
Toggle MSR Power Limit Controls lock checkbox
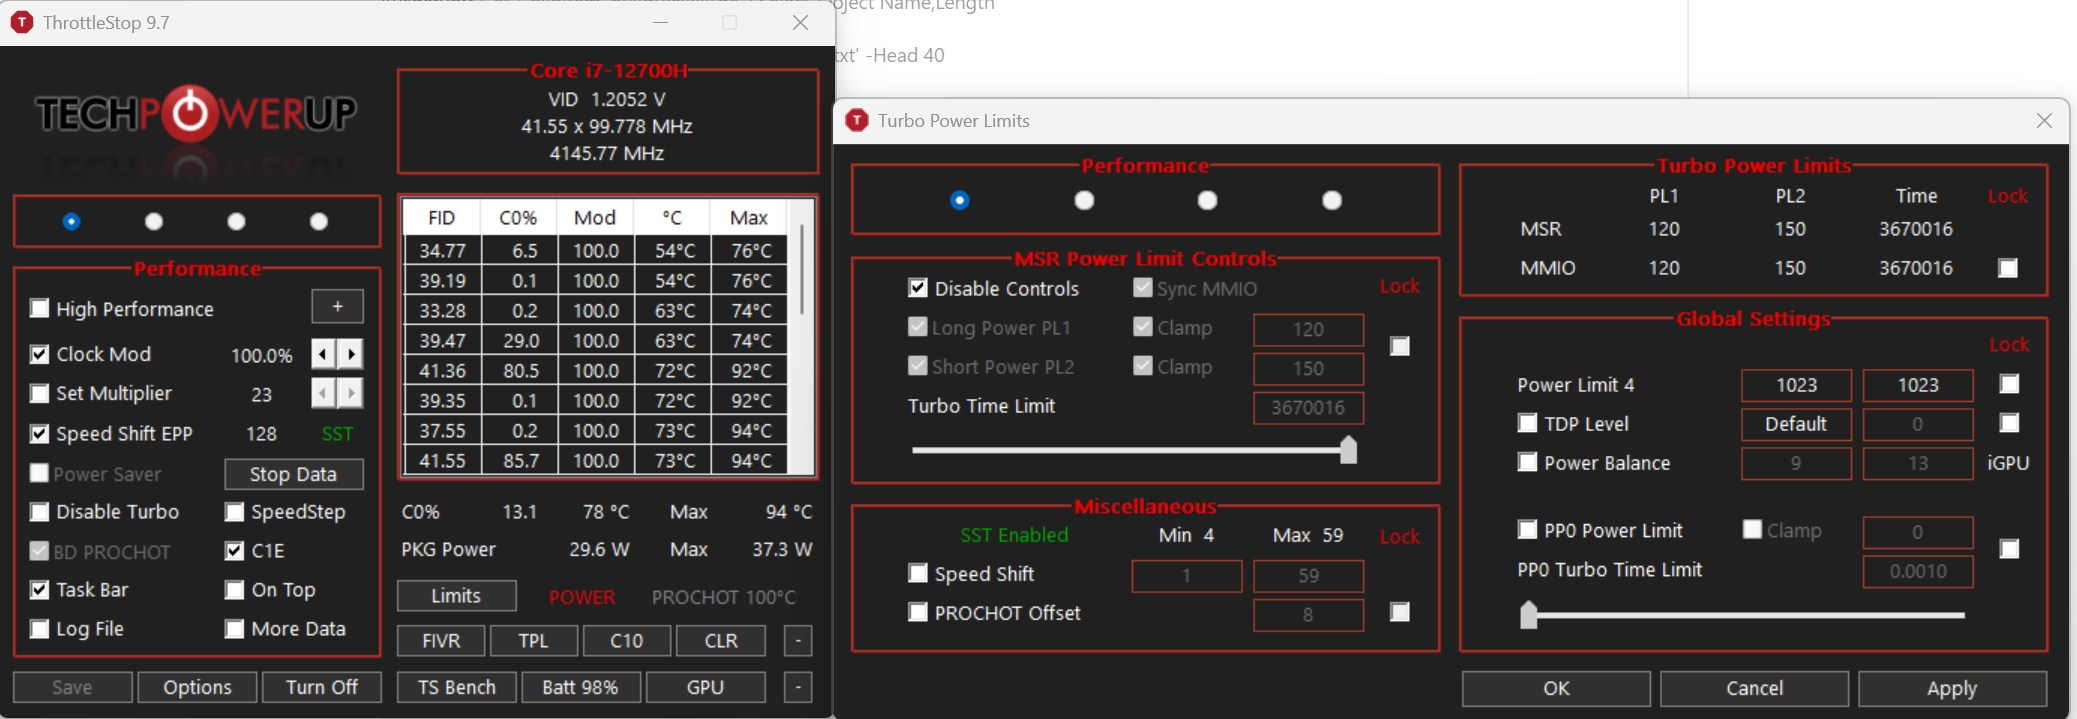(1400, 346)
